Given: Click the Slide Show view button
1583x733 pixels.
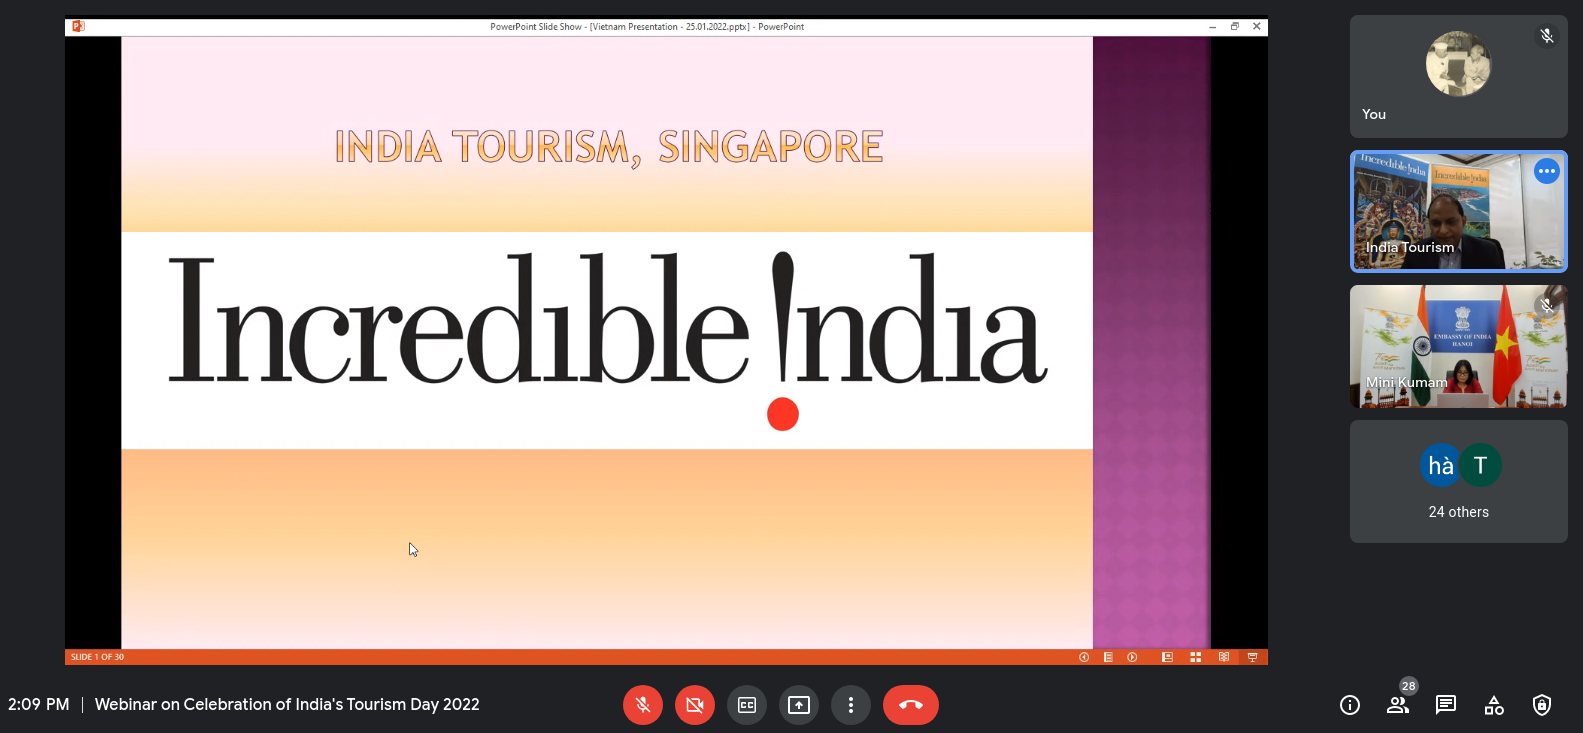Looking at the screenshot, I should 1252,657.
